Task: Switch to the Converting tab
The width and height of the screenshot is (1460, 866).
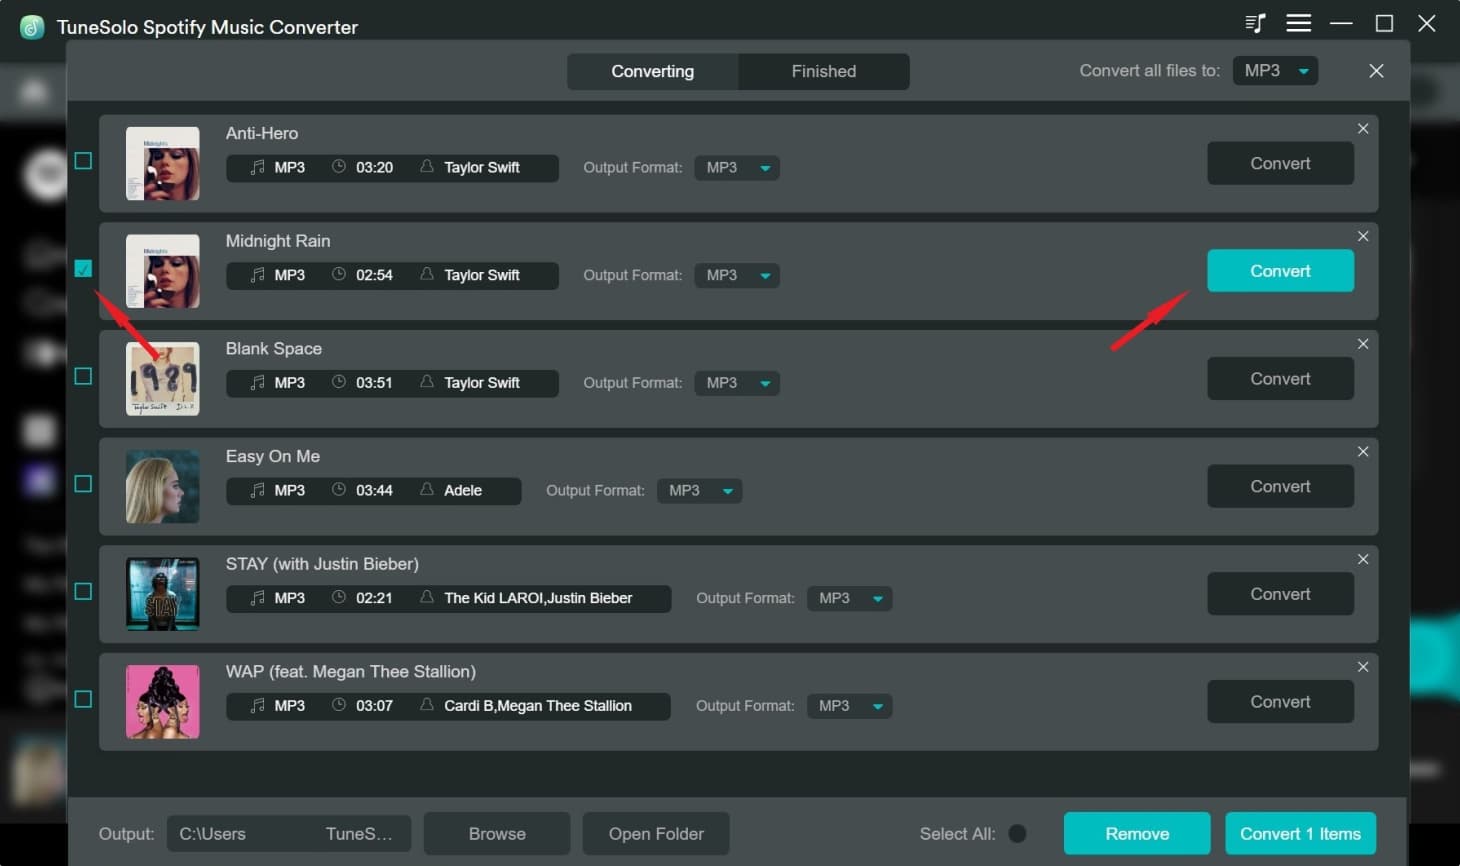Action: point(652,72)
